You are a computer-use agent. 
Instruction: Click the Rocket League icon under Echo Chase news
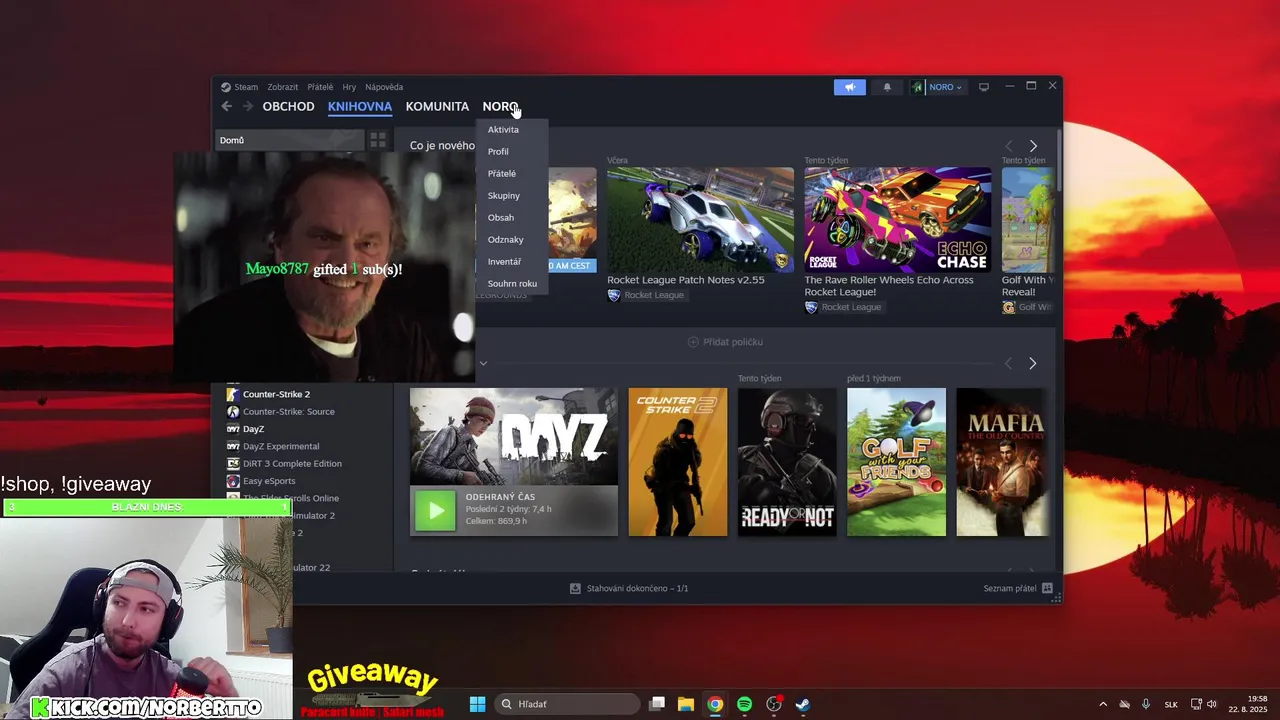811,307
